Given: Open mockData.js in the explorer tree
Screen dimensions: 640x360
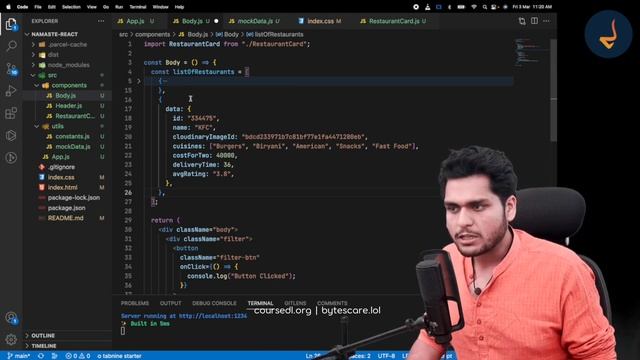Looking at the screenshot, I should coord(73,147).
